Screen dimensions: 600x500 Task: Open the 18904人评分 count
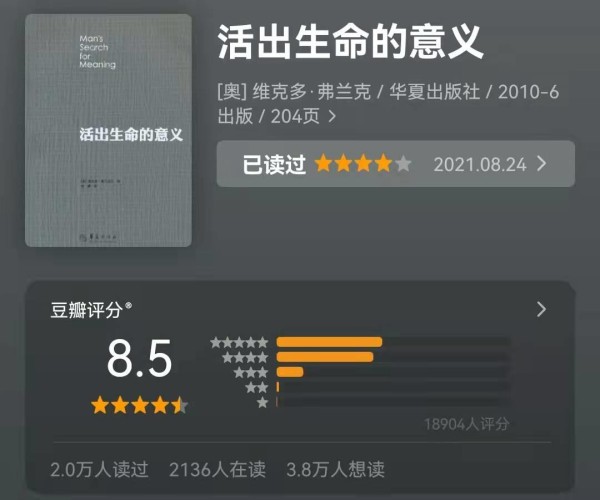pyautogui.click(x=467, y=424)
